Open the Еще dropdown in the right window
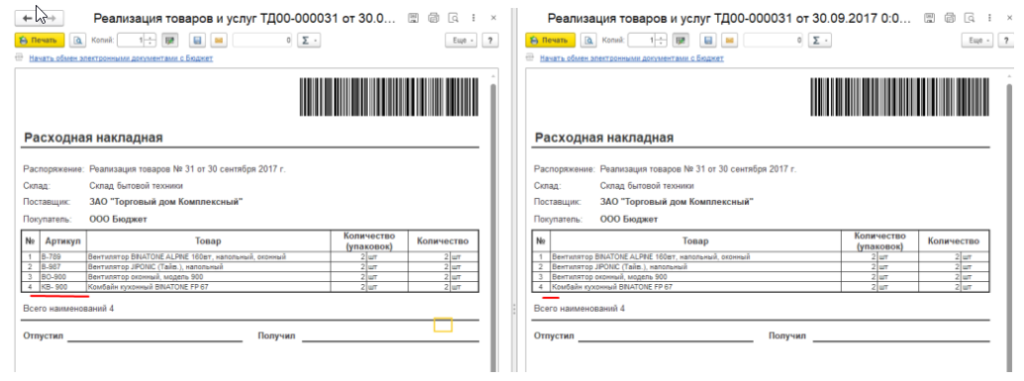1024x381 pixels. click(977, 41)
